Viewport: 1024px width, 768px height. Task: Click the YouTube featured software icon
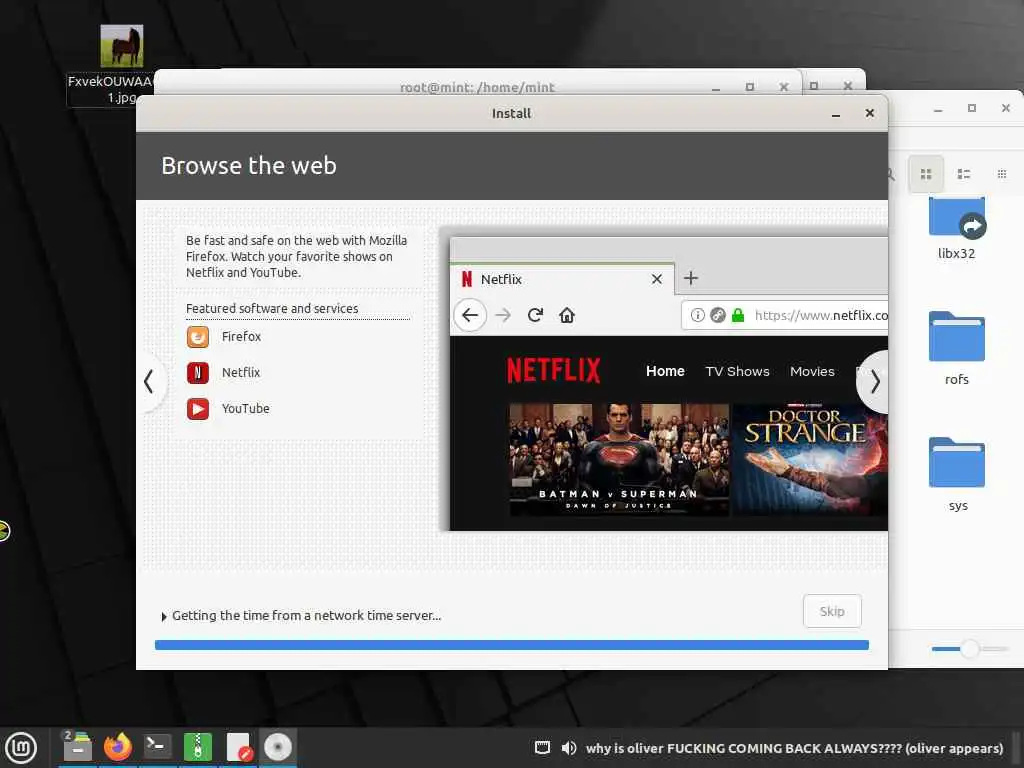[198, 409]
